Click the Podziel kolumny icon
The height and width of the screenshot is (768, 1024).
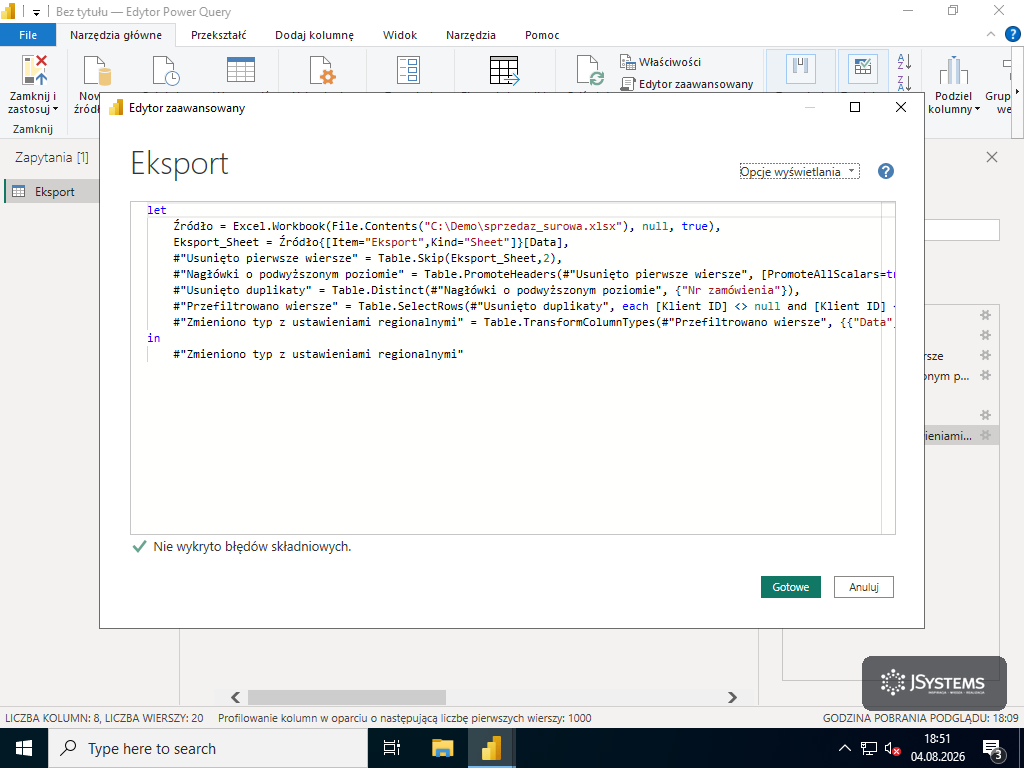953,71
